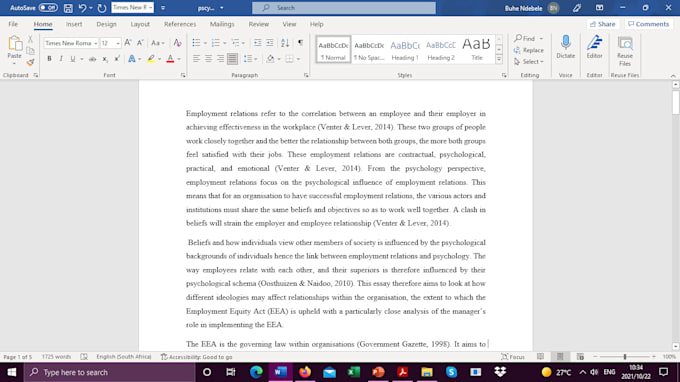Redo the last action
This screenshot has height=382, width=680.
coord(102,8)
